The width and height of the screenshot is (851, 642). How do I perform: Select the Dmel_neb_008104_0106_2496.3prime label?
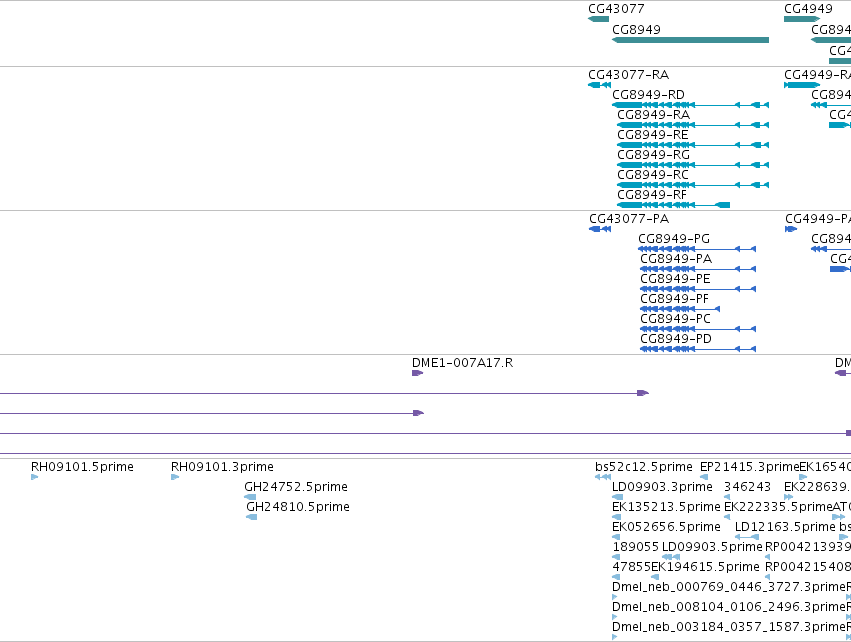[x=729, y=607]
